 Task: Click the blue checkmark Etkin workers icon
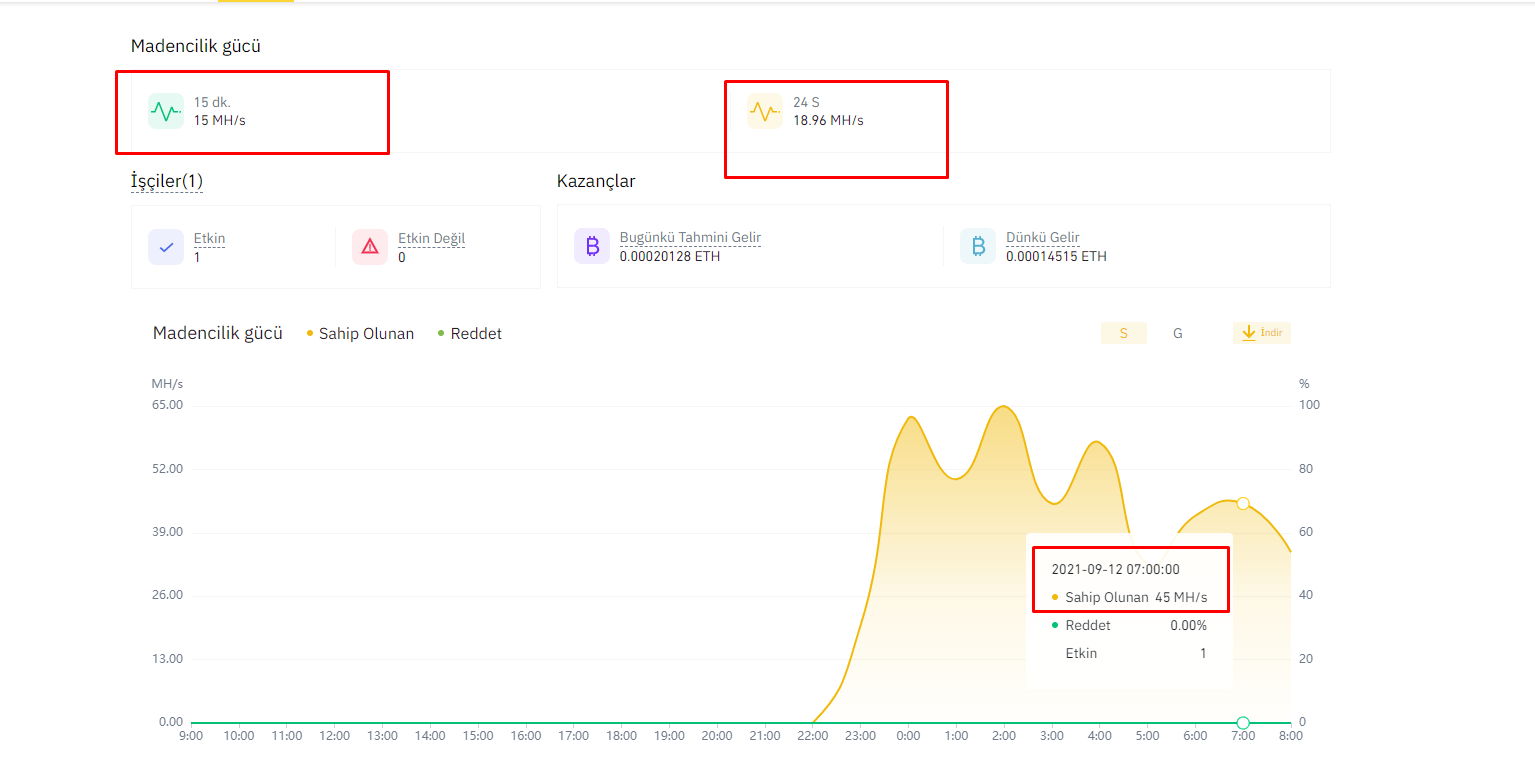(x=166, y=247)
